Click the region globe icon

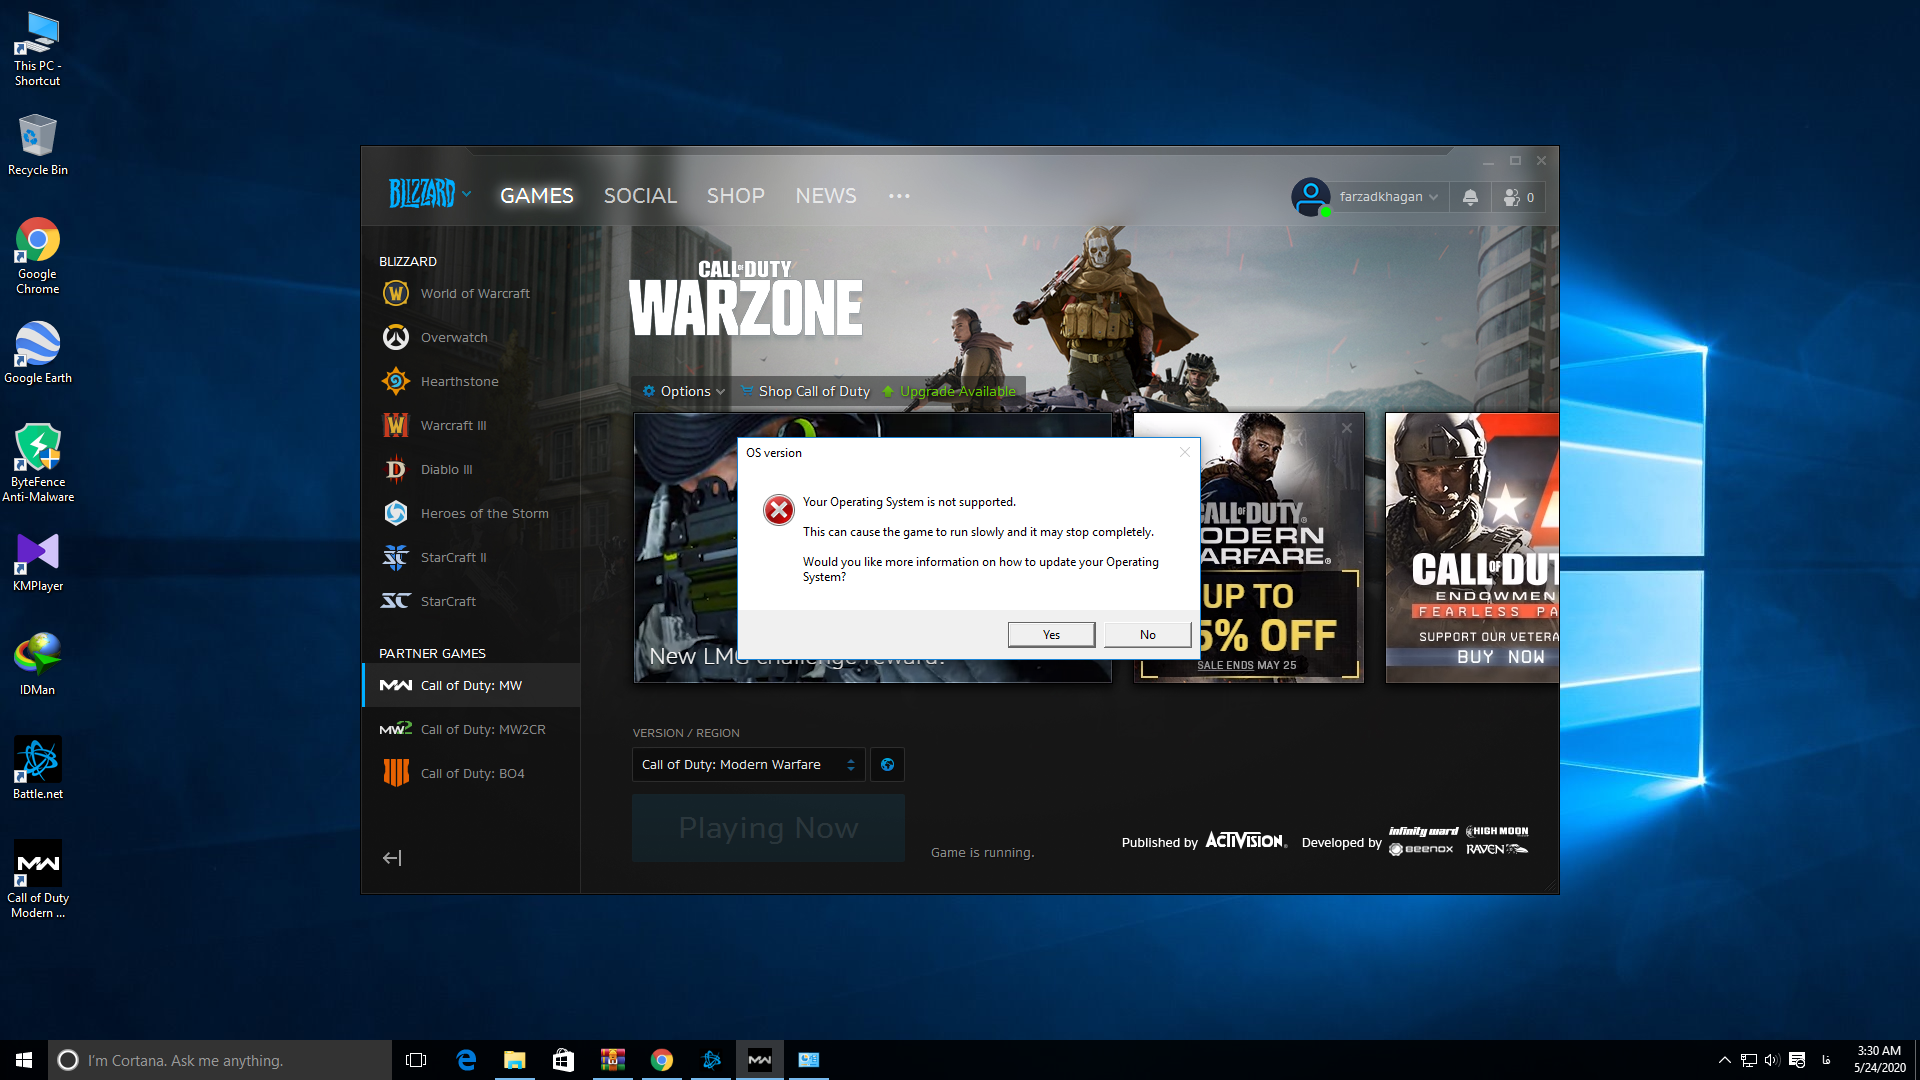pos(887,764)
